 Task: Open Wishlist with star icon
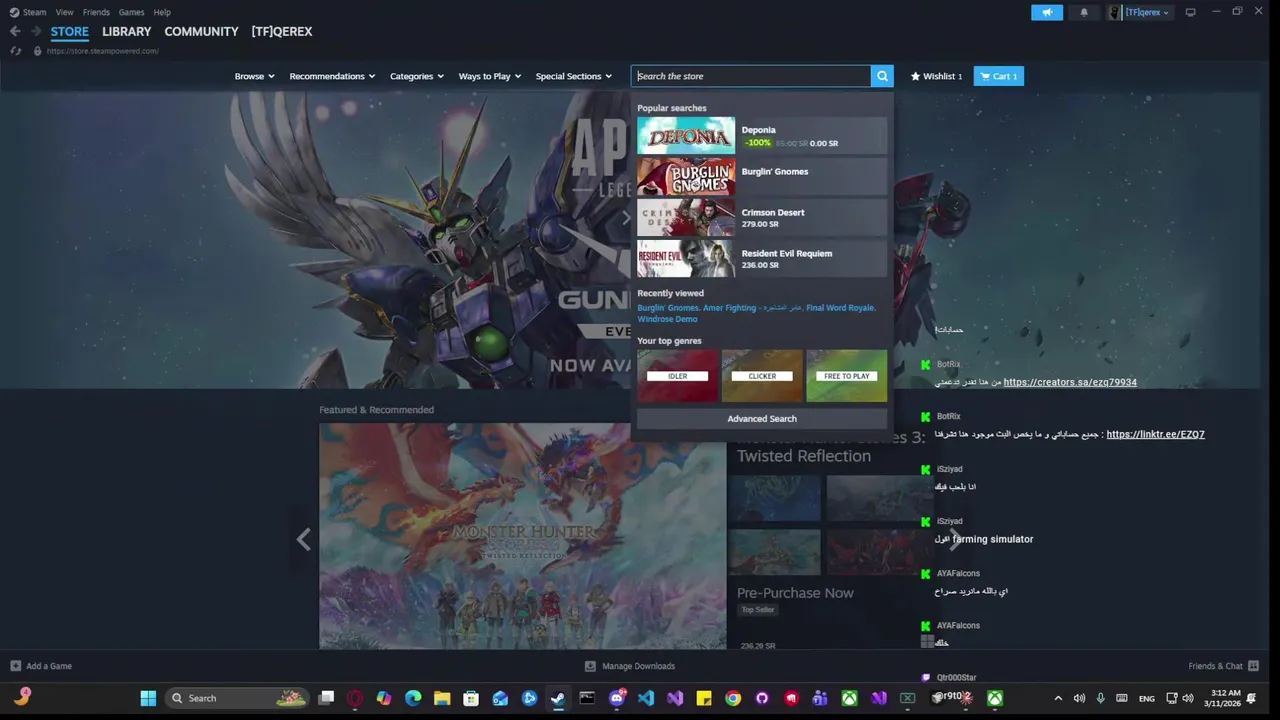936,76
